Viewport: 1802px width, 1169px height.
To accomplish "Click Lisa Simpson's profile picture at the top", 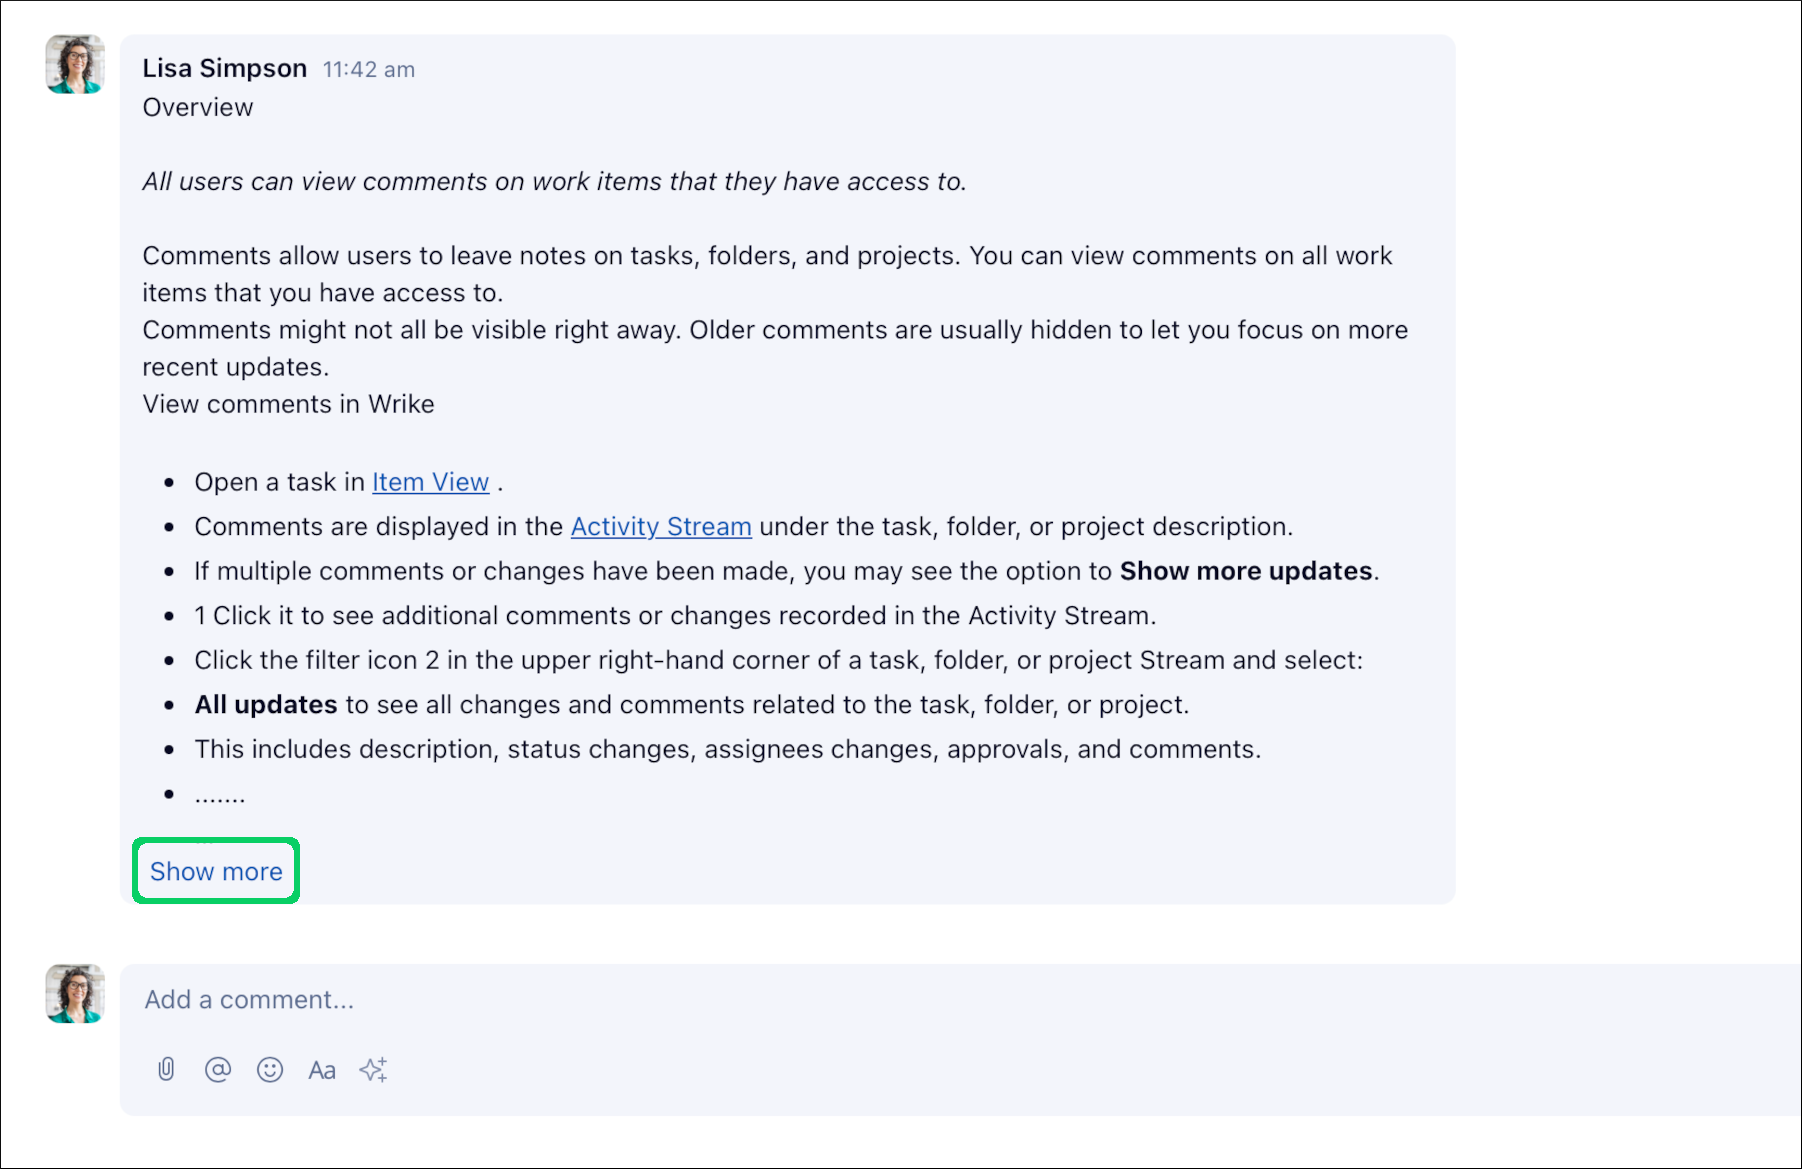I will point(75,63).
